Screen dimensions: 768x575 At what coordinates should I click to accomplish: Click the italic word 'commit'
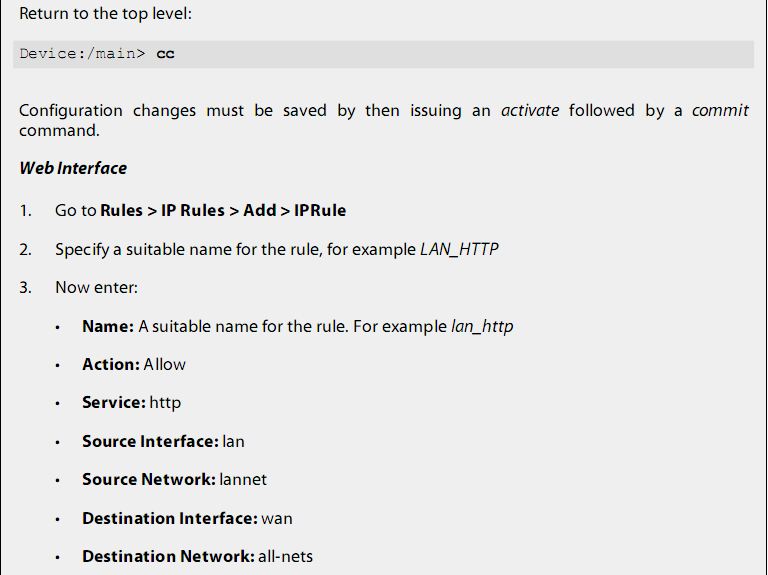(x=720, y=110)
